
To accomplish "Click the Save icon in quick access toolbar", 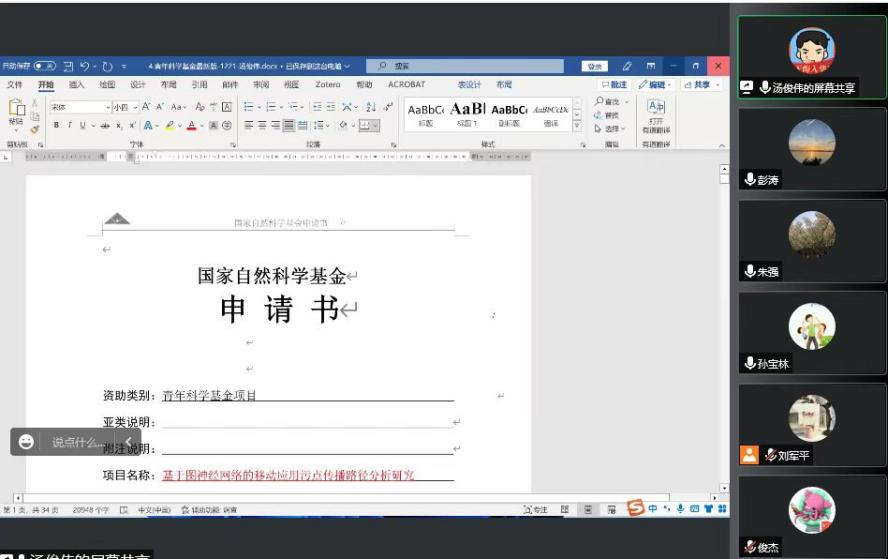I will (x=69, y=66).
